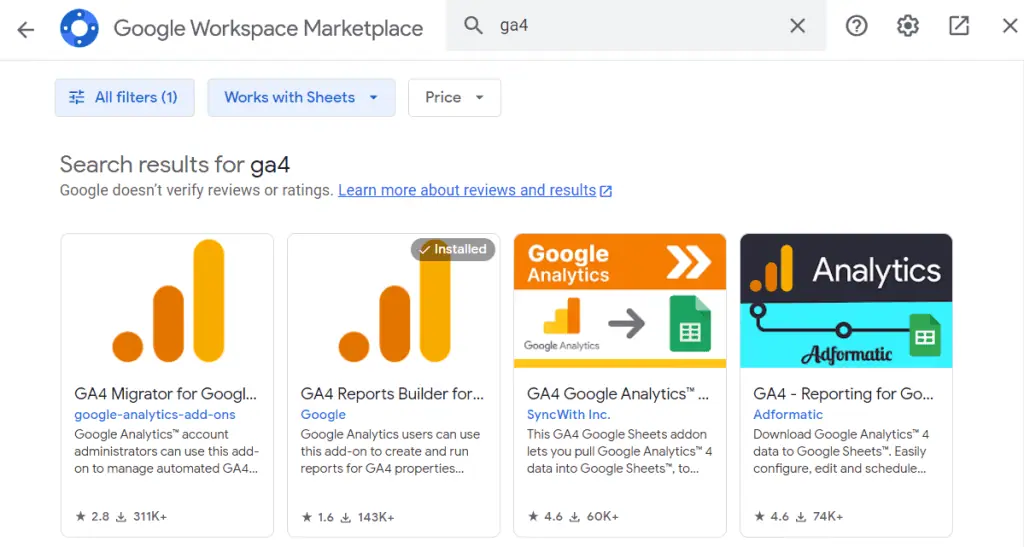Screen dimensions: 1024x547
Task: Click the external link icon after results link
Action: click(x=606, y=191)
